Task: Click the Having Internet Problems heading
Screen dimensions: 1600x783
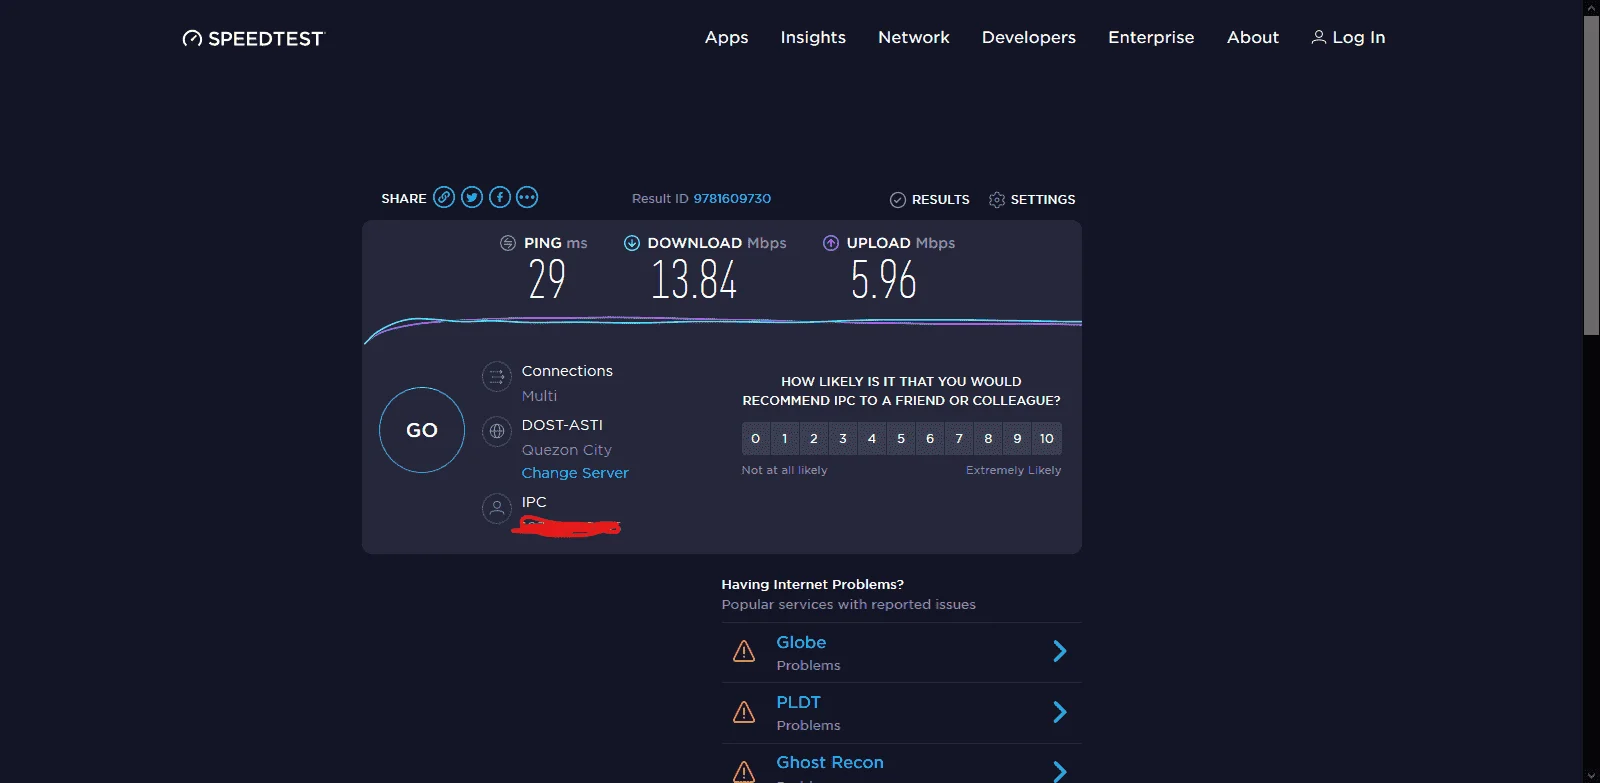Action: (x=813, y=584)
